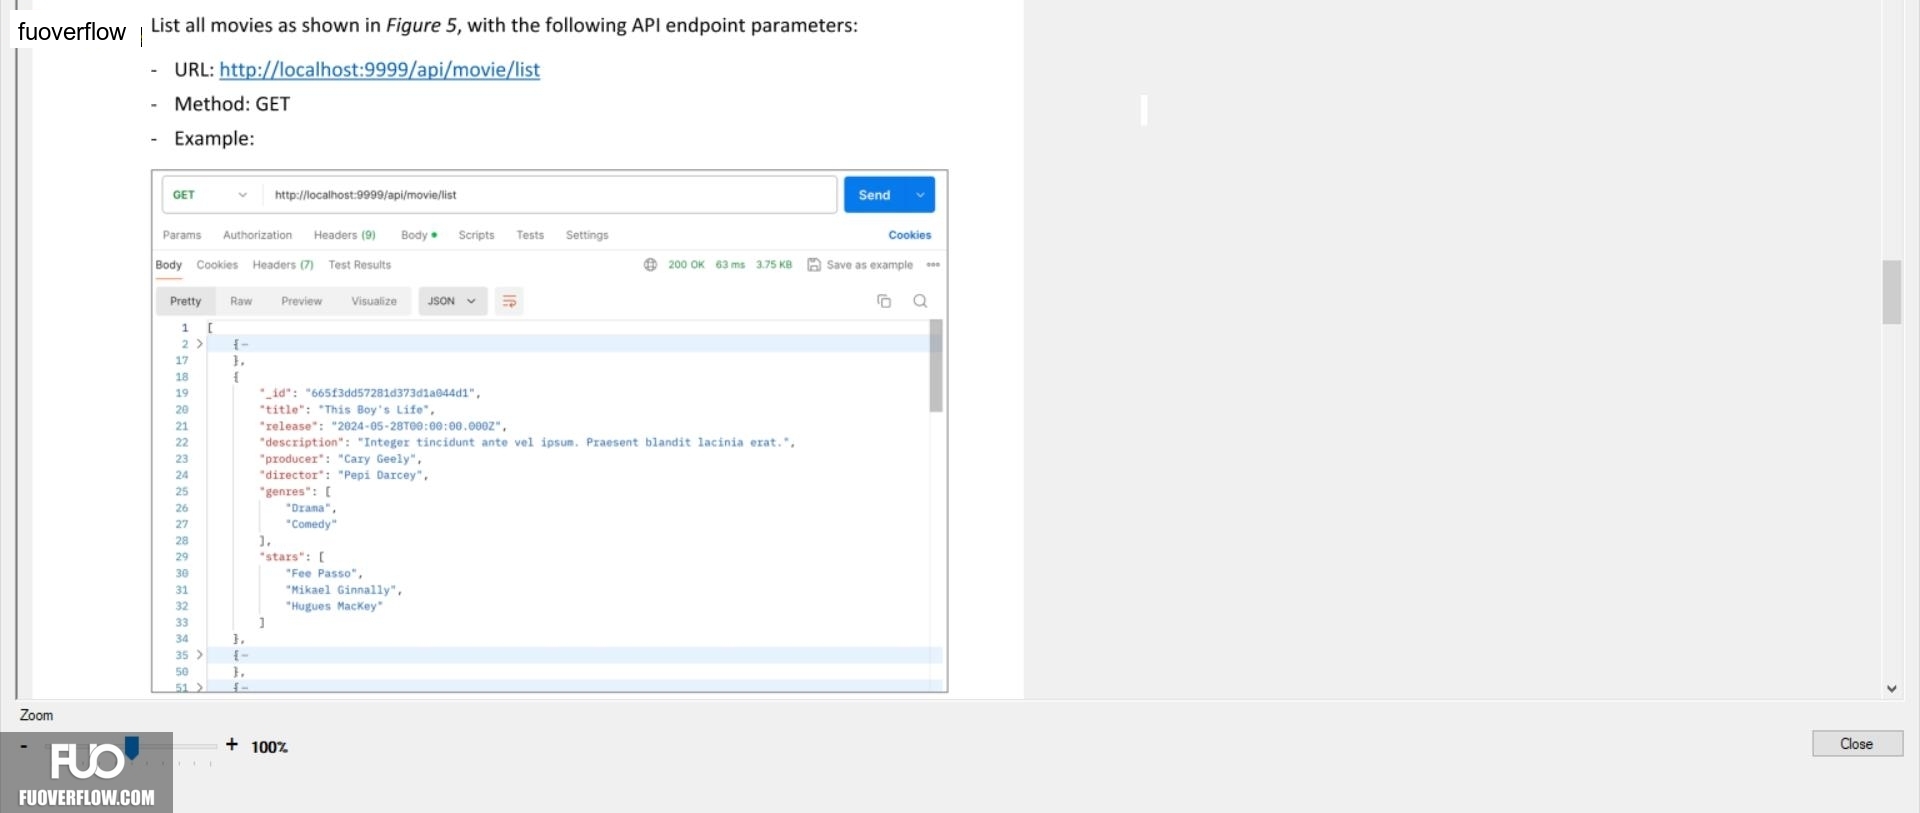This screenshot has height=813, width=1920.
Task: Click the "Drama" genre entry
Action: (308, 508)
